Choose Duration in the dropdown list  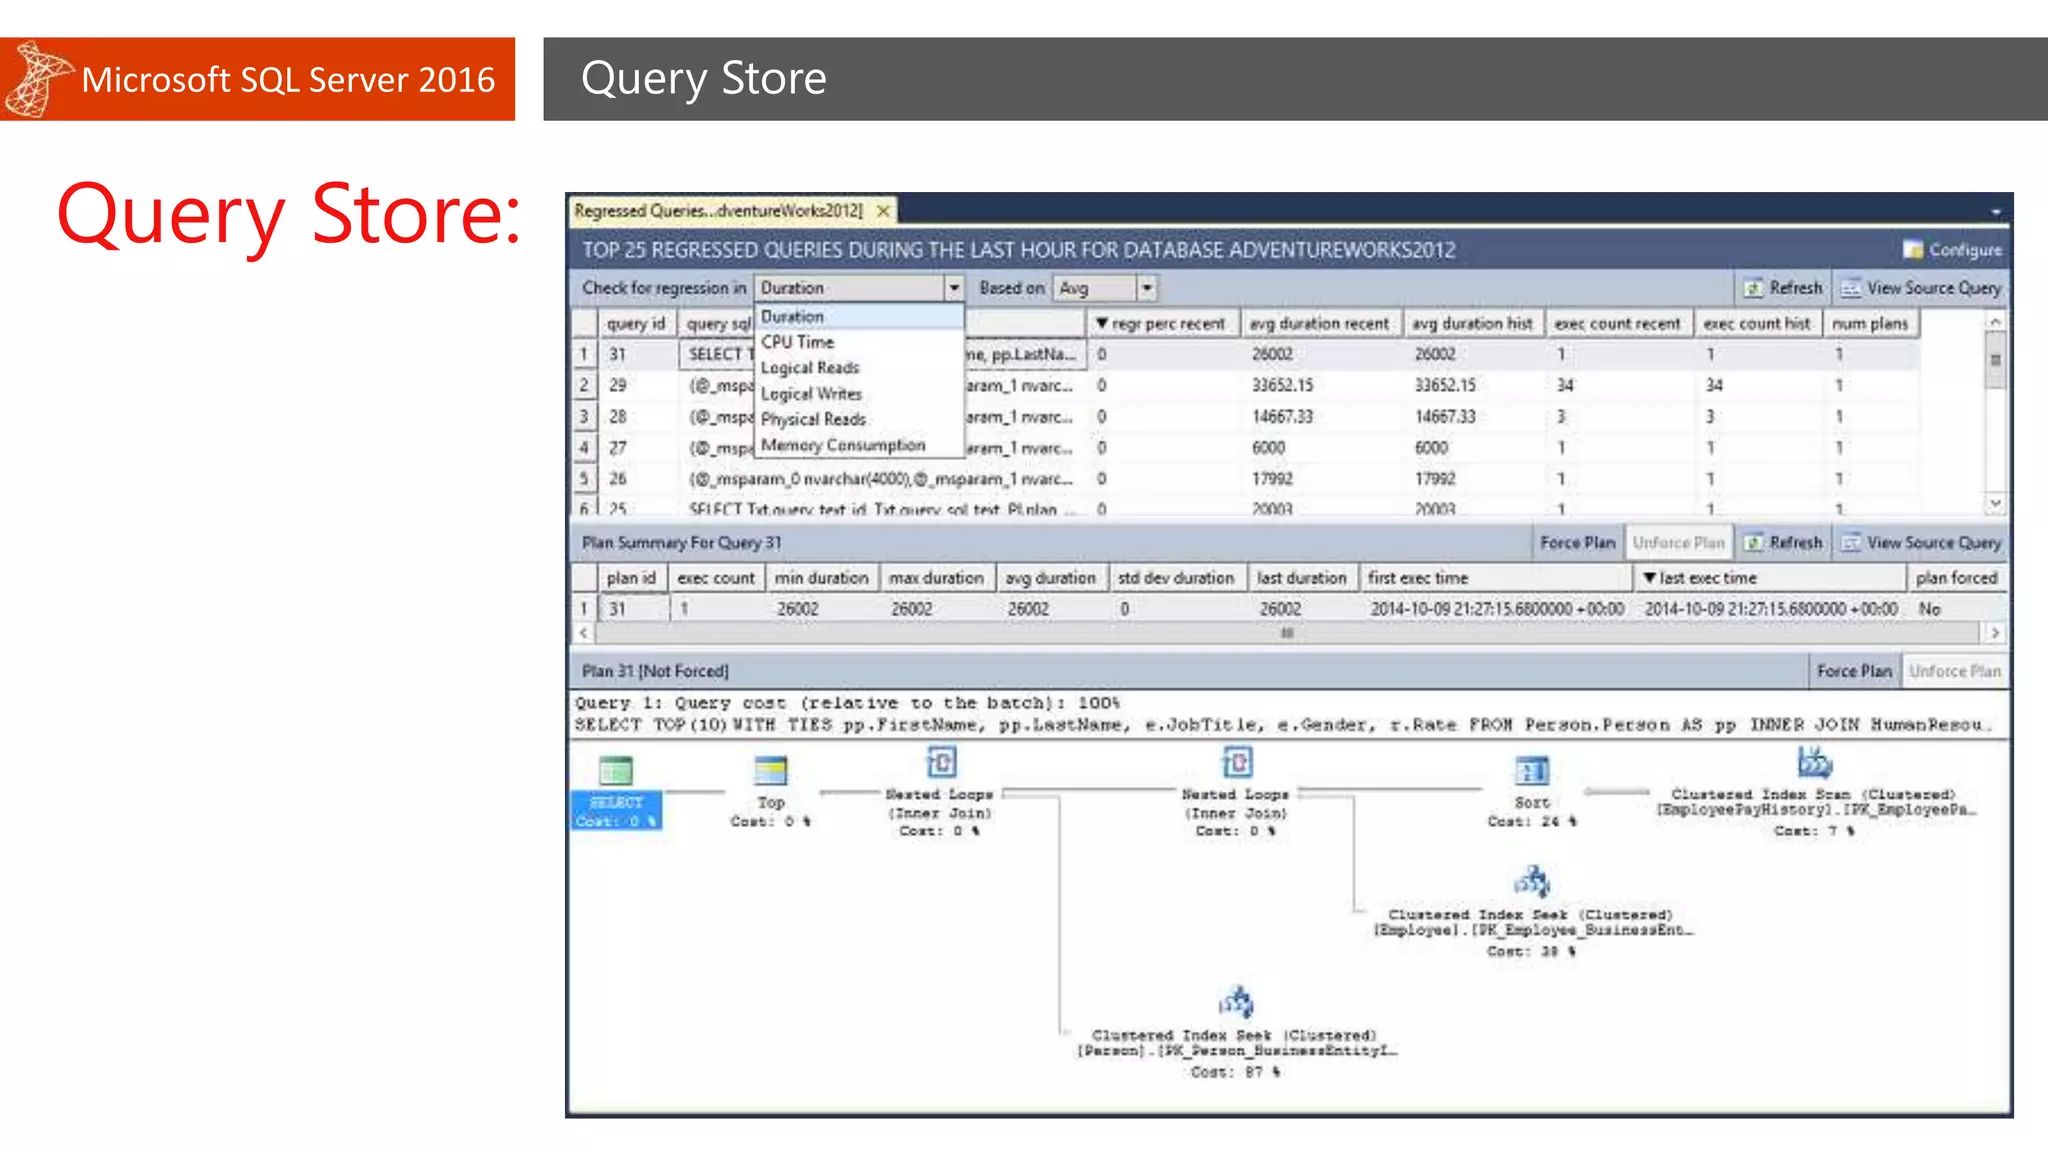pos(858,316)
